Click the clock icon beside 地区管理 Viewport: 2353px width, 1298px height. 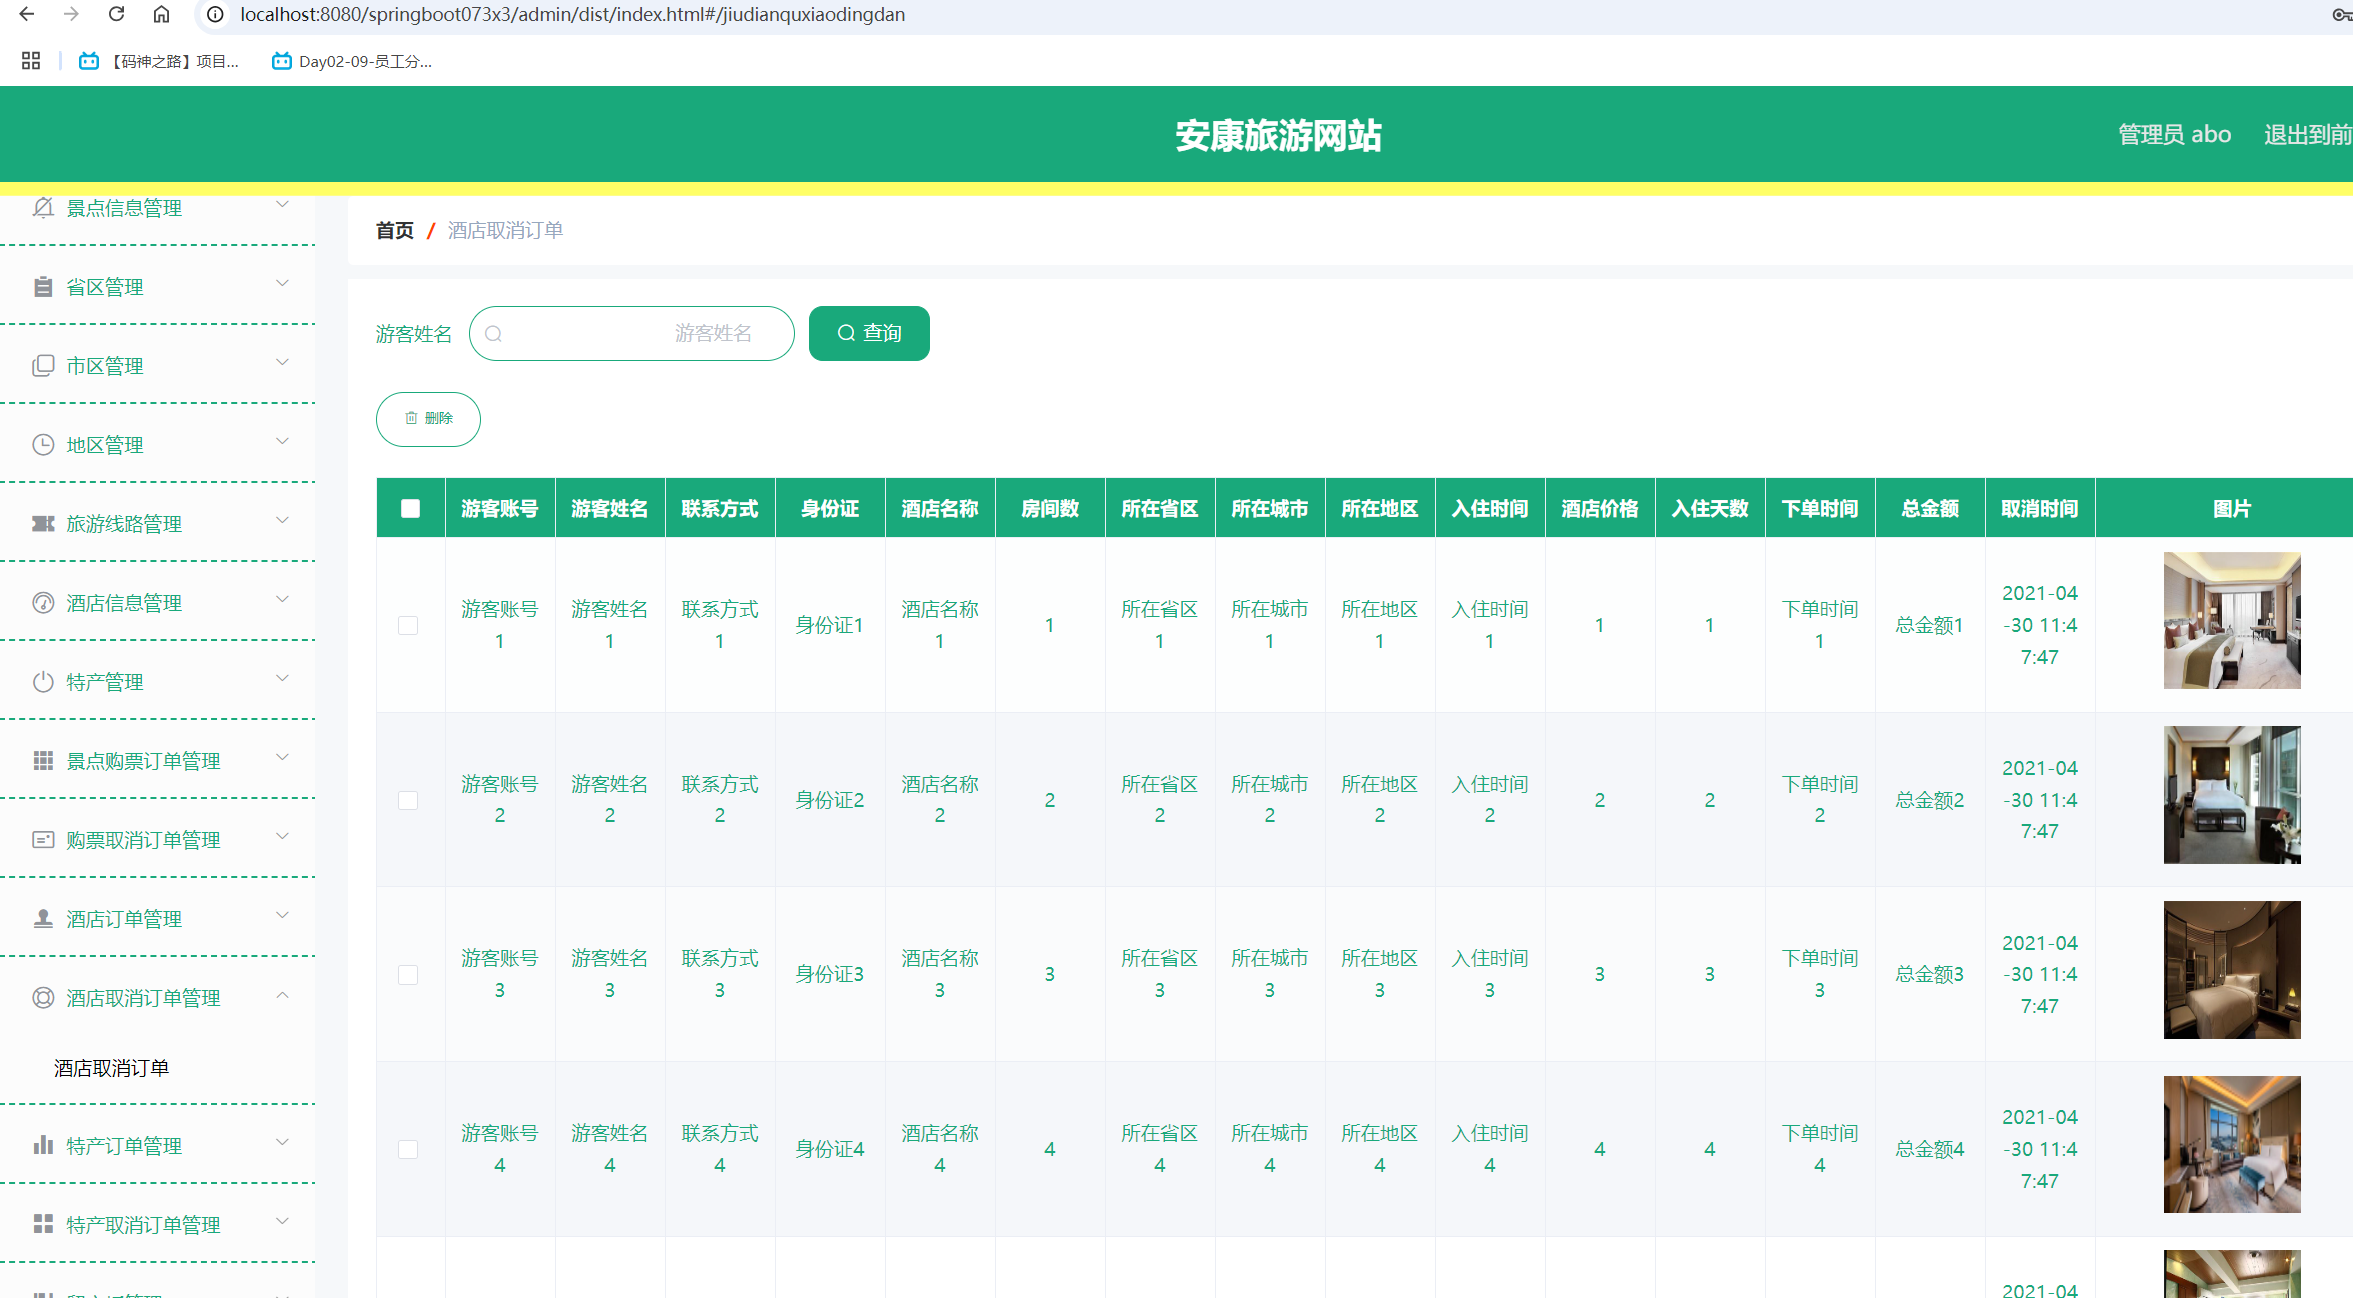point(43,445)
